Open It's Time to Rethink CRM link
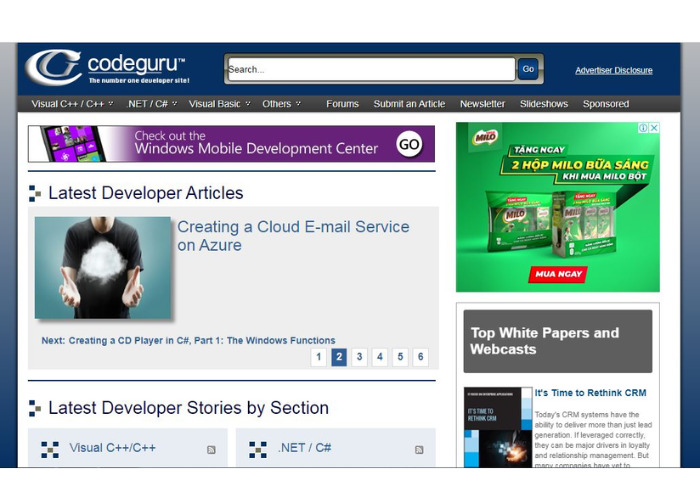This screenshot has height=500, width=700. pyautogui.click(x=590, y=393)
